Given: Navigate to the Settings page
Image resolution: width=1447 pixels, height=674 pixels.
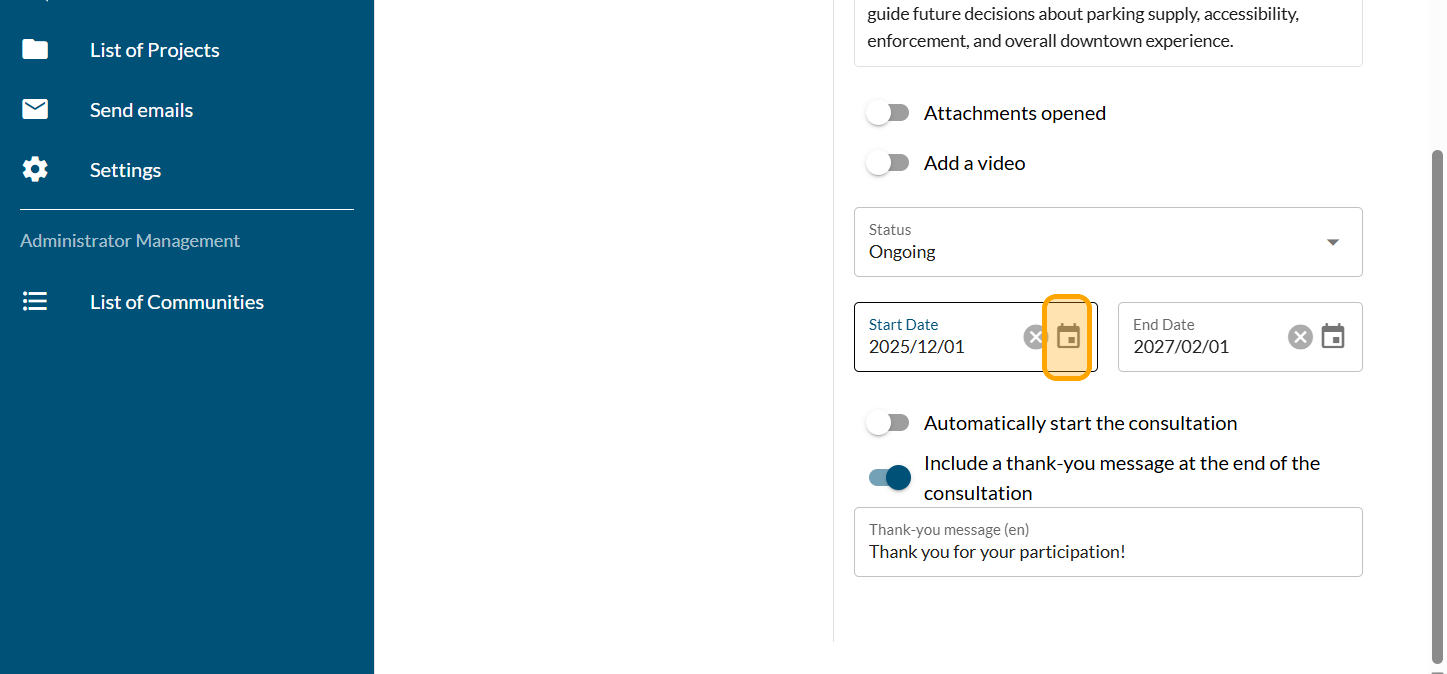Looking at the screenshot, I should tap(125, 170).
